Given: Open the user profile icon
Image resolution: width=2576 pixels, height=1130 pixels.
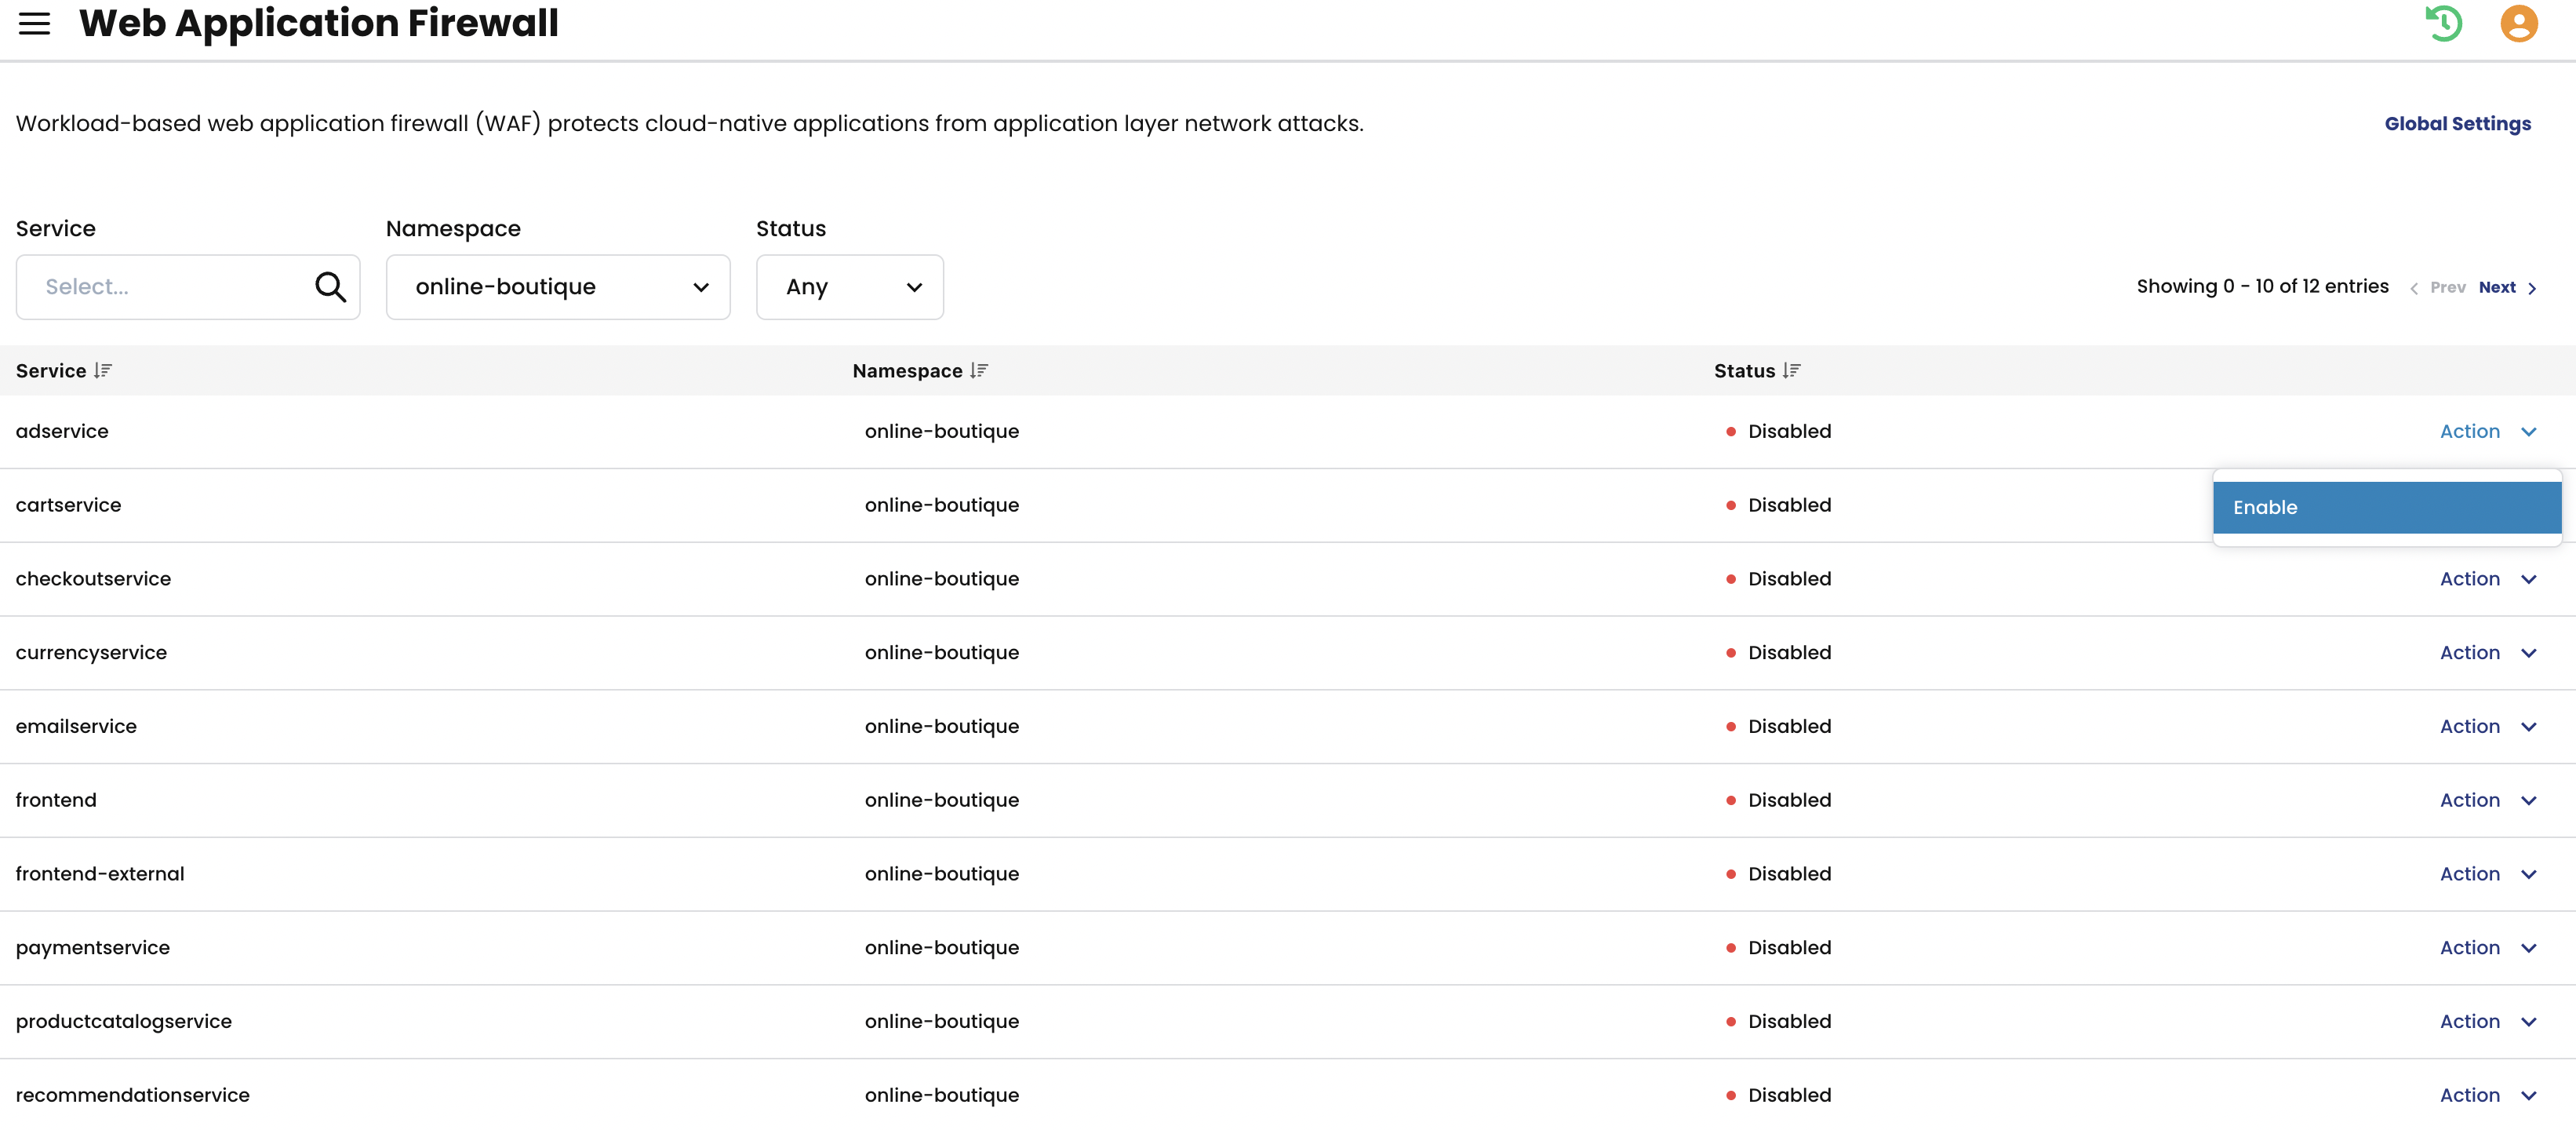Looking at the screenshot, I should 2518,23.
